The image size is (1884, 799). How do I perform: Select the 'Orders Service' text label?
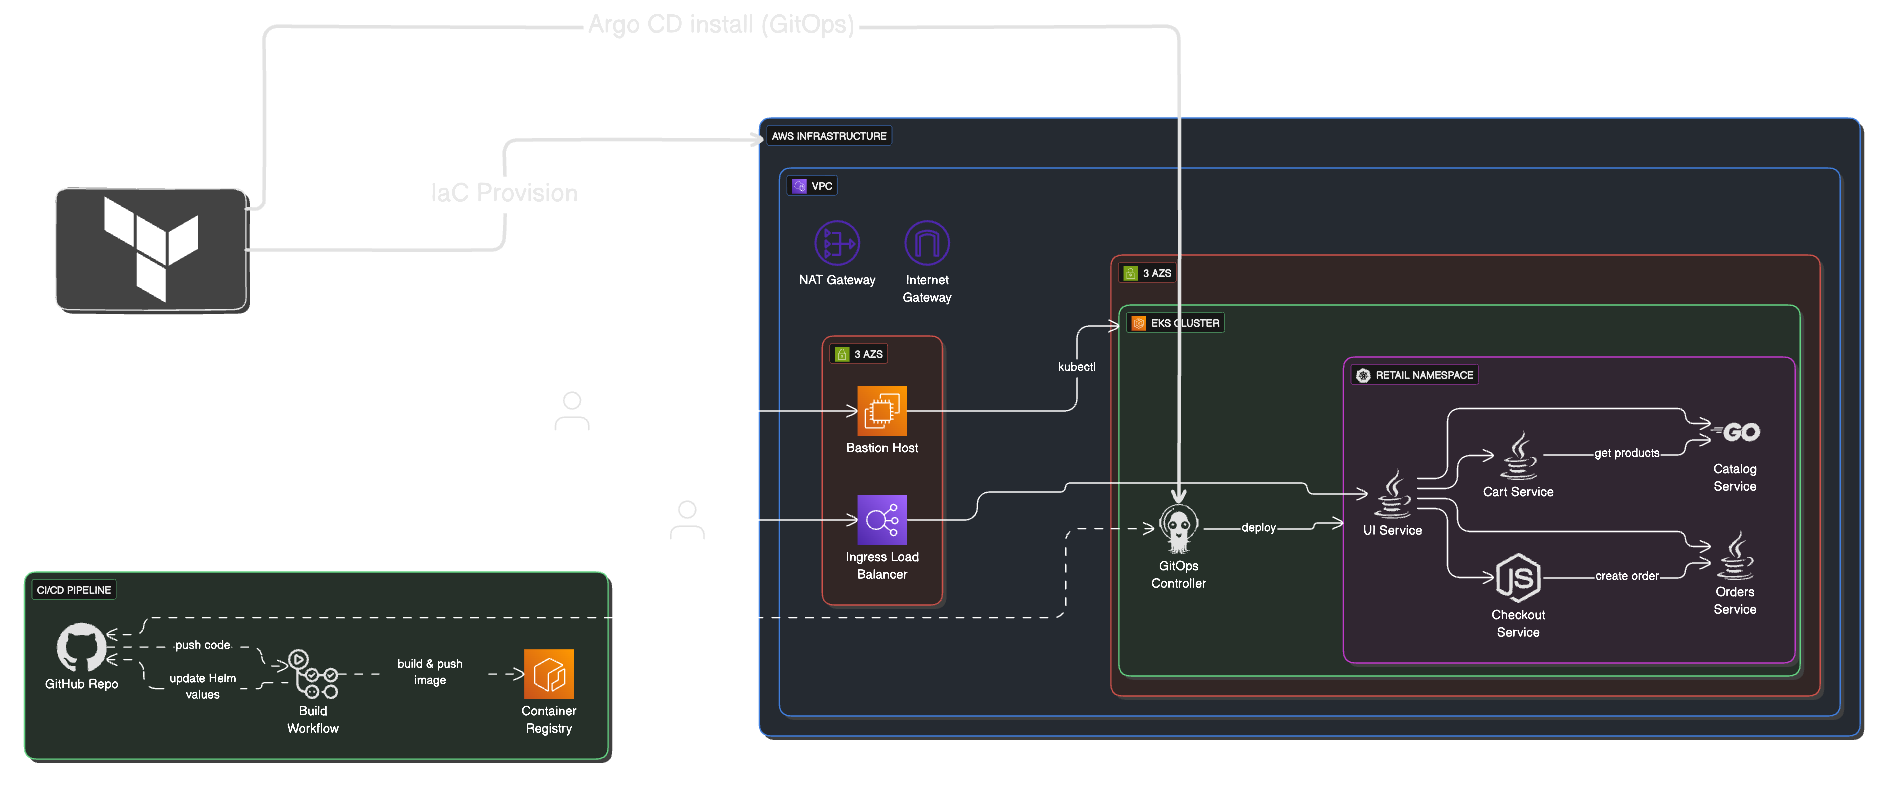pyautogui.click(x=1735, y=601)
